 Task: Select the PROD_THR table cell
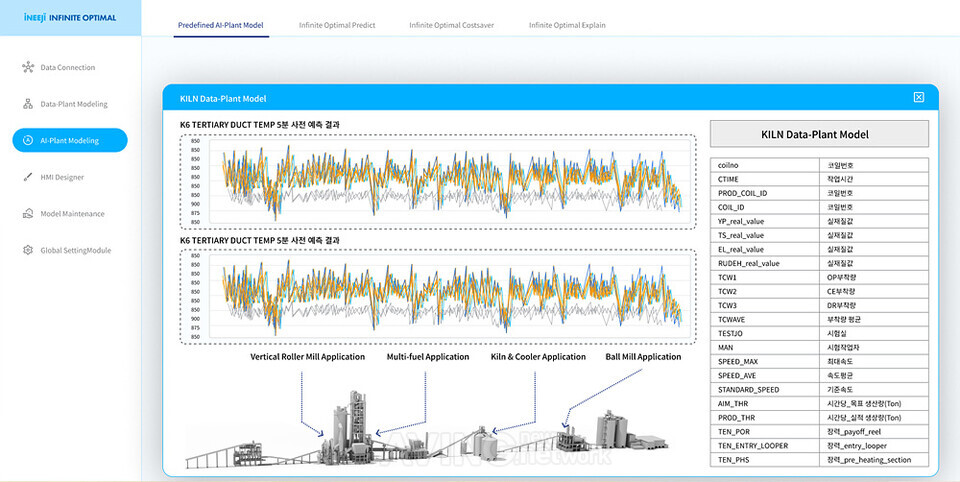pos(765,418)
